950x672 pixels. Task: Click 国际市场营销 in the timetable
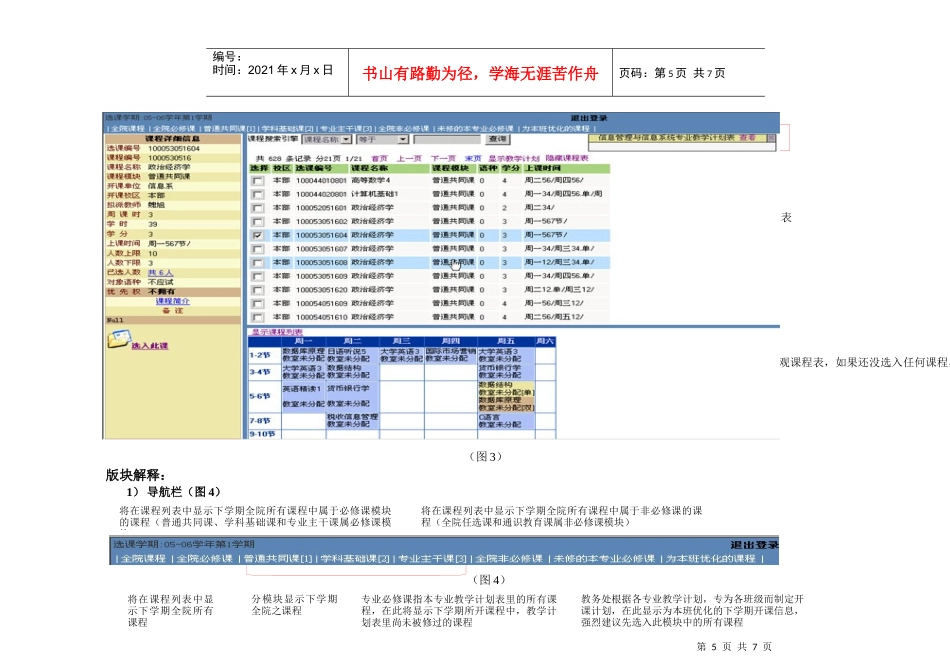point(450,351)
